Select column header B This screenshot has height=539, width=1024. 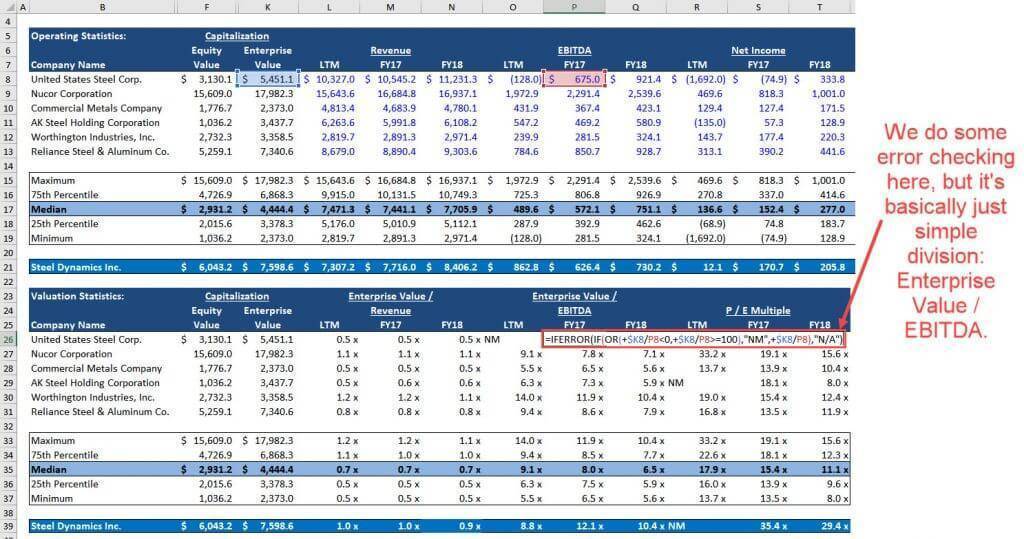(x=103, y=7)
